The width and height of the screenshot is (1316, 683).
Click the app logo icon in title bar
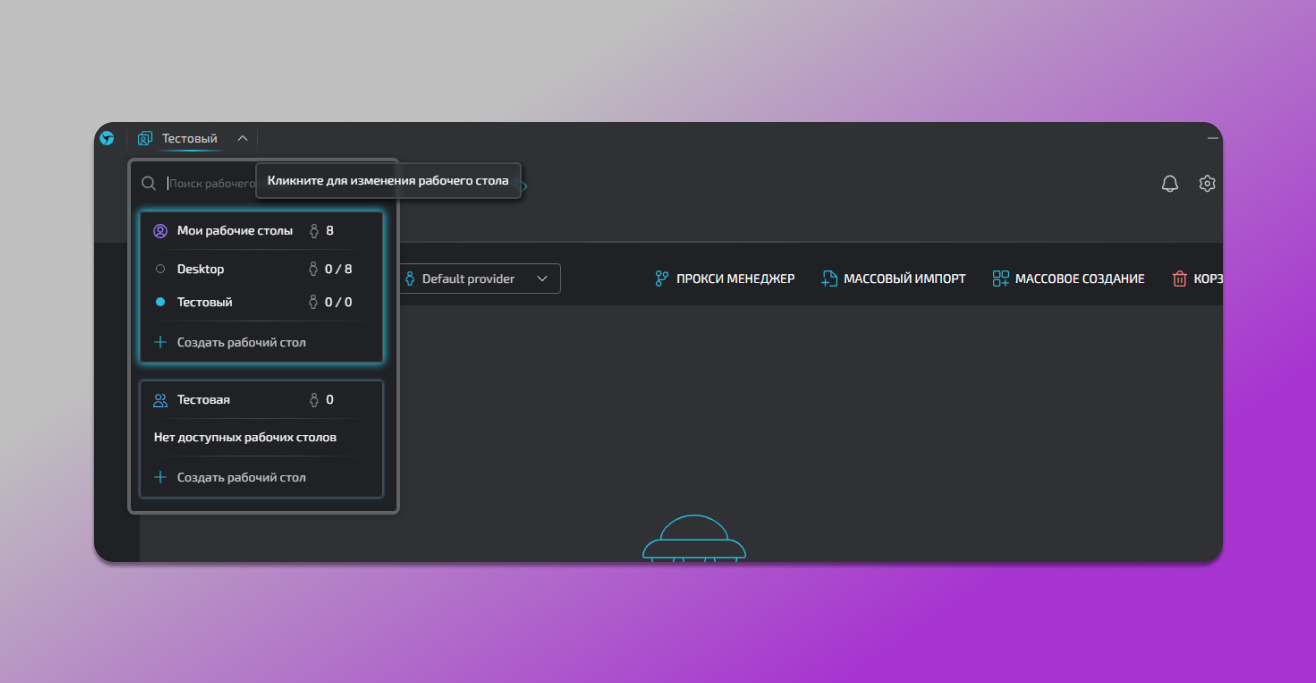point(107,138)
